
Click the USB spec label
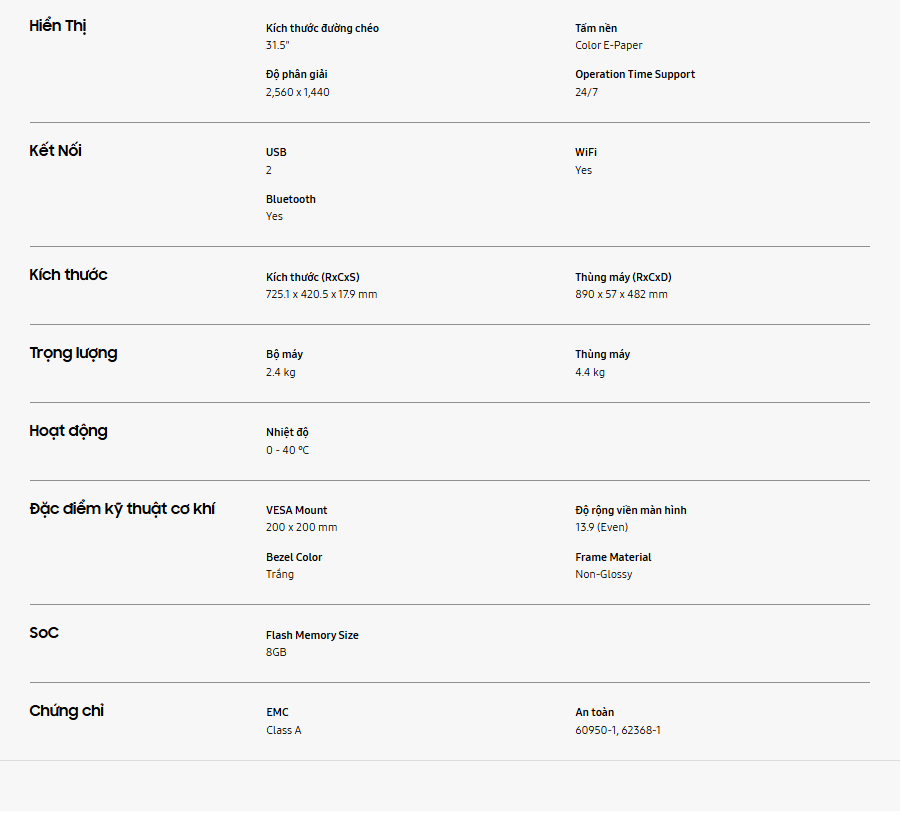click(276, 152)
